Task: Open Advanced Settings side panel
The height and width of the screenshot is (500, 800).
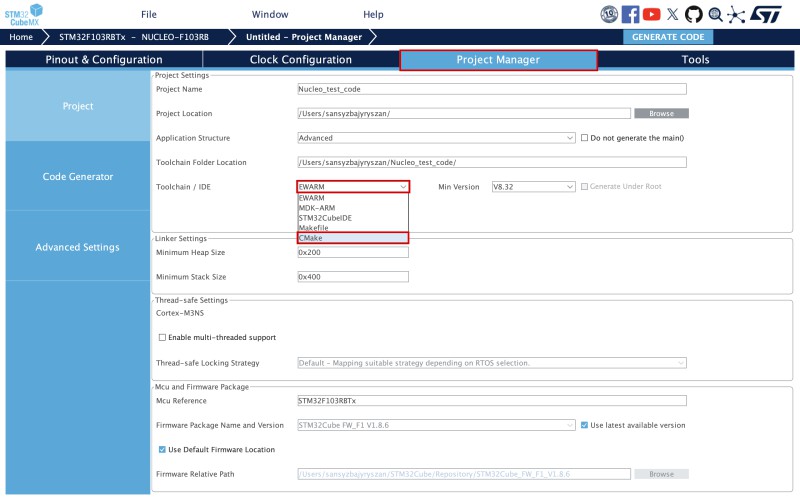Action: point(78,247)
